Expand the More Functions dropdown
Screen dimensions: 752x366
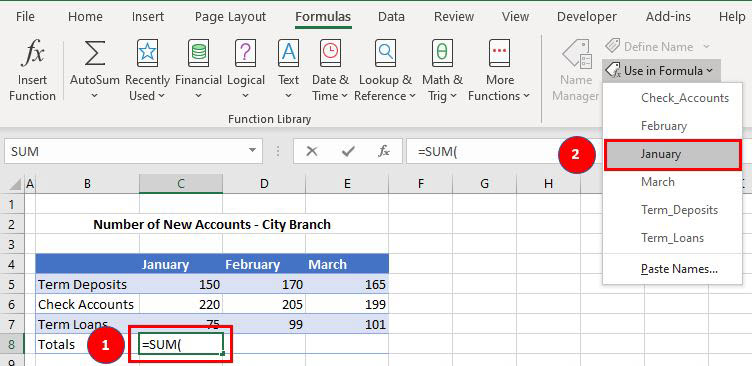[499, 87]
